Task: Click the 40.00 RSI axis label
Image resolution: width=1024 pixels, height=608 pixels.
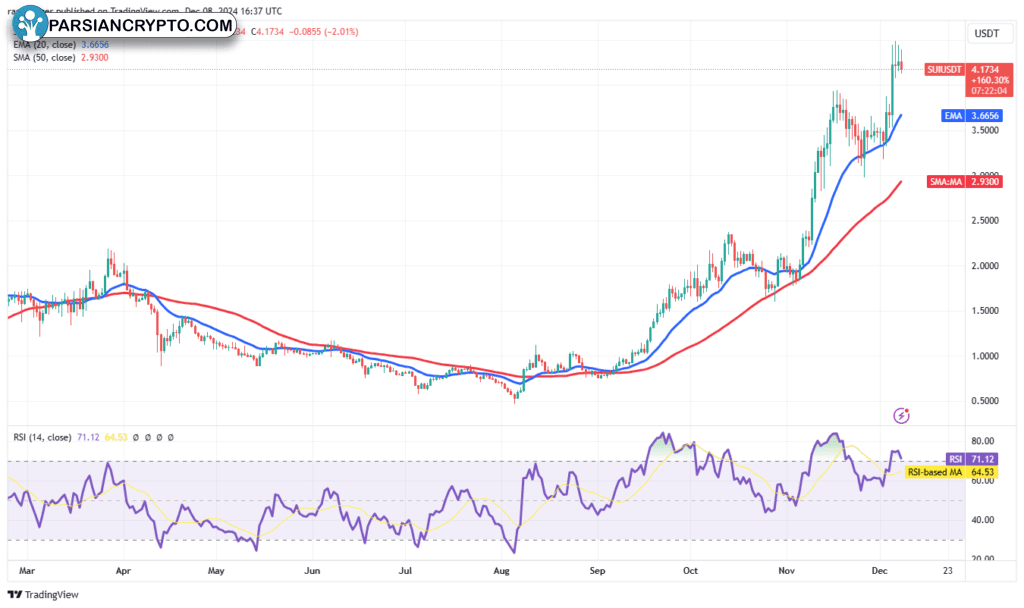Action: 982,520
